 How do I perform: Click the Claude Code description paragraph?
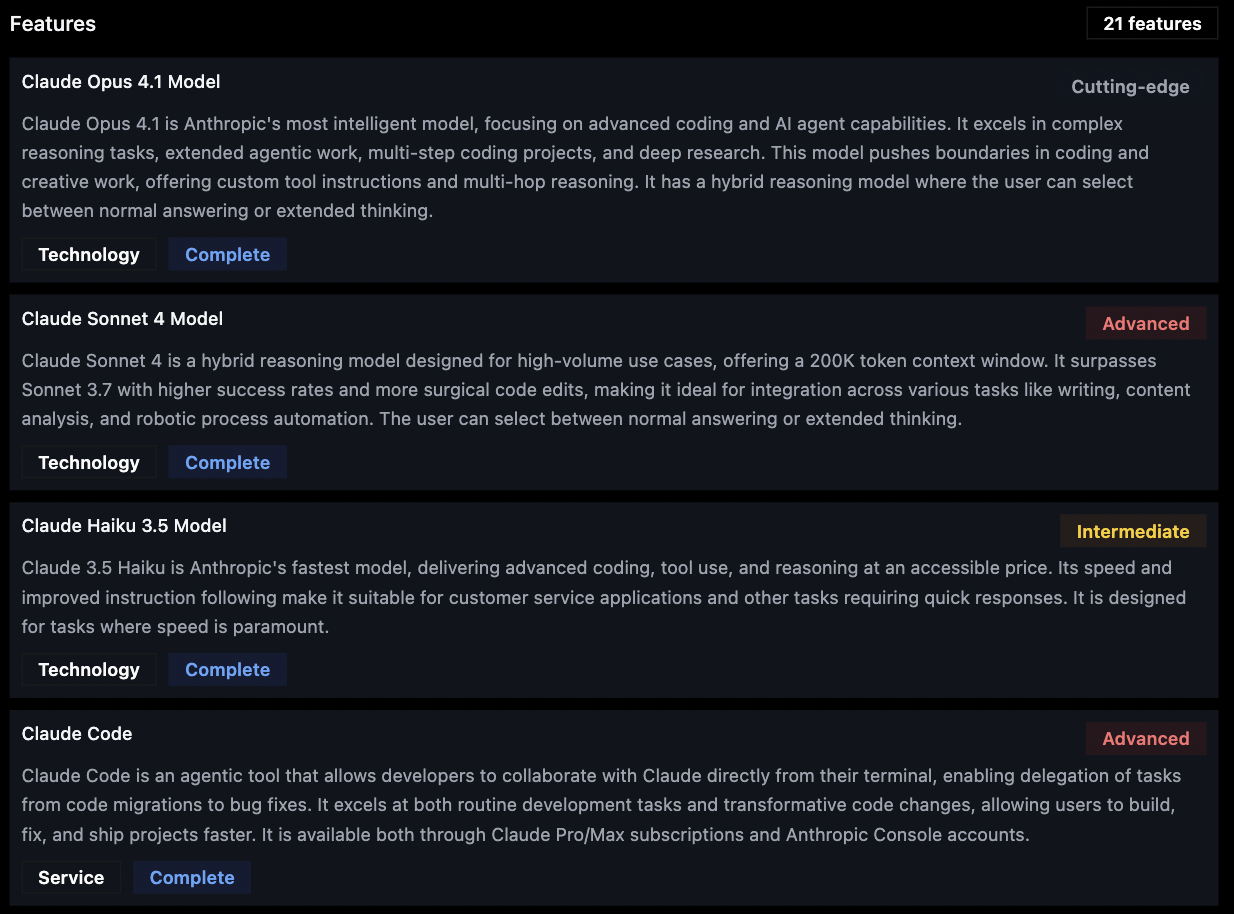600,805
